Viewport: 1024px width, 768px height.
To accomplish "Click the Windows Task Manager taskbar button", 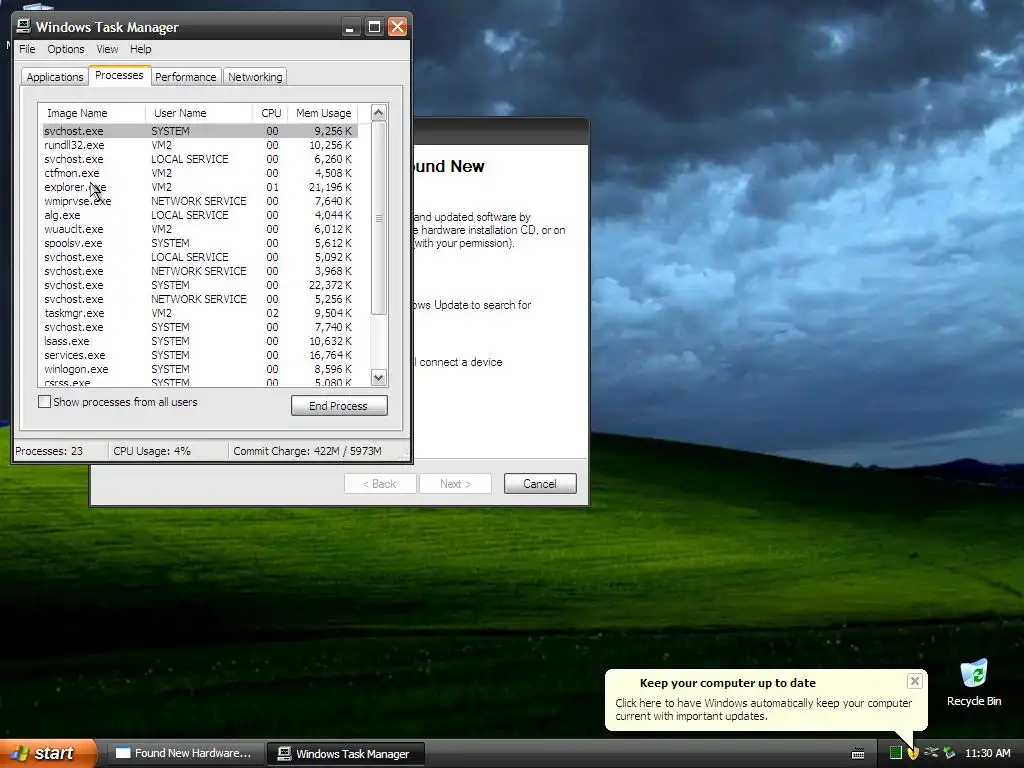I will point(345,754).
